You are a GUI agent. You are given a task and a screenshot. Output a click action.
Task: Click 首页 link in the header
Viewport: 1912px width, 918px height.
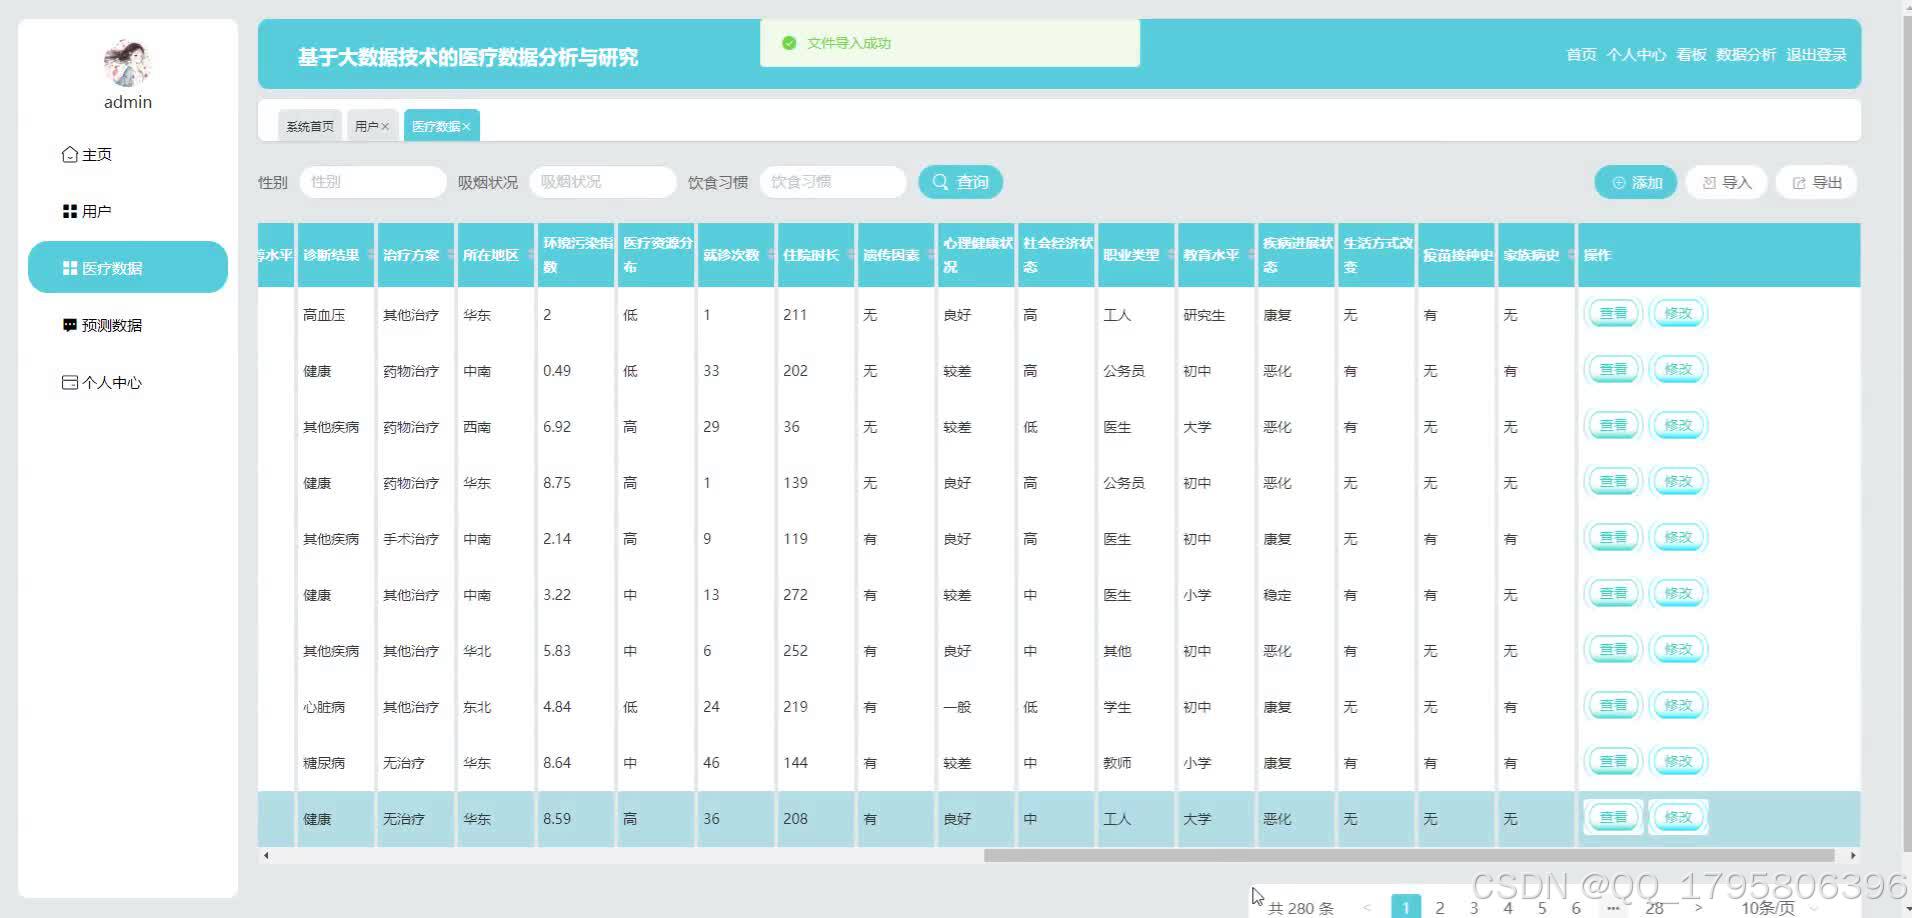1581,54
